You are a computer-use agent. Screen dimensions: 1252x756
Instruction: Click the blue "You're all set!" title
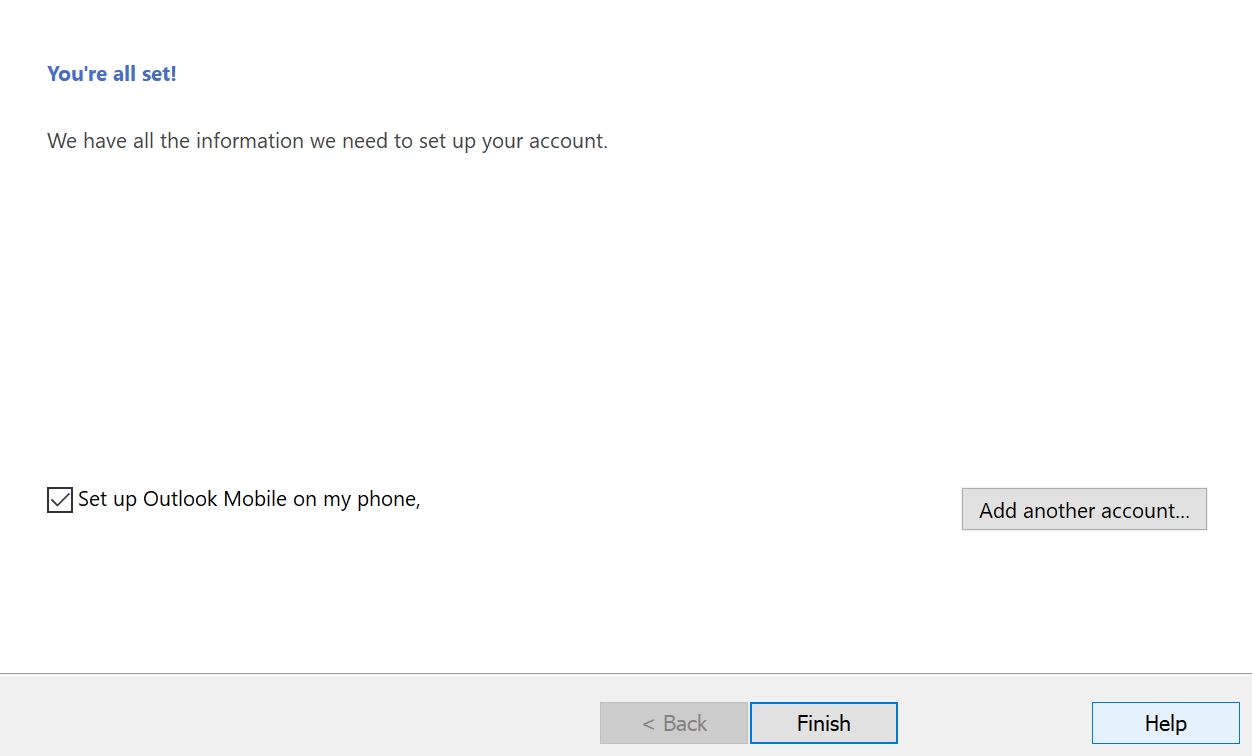click(112, 74)
